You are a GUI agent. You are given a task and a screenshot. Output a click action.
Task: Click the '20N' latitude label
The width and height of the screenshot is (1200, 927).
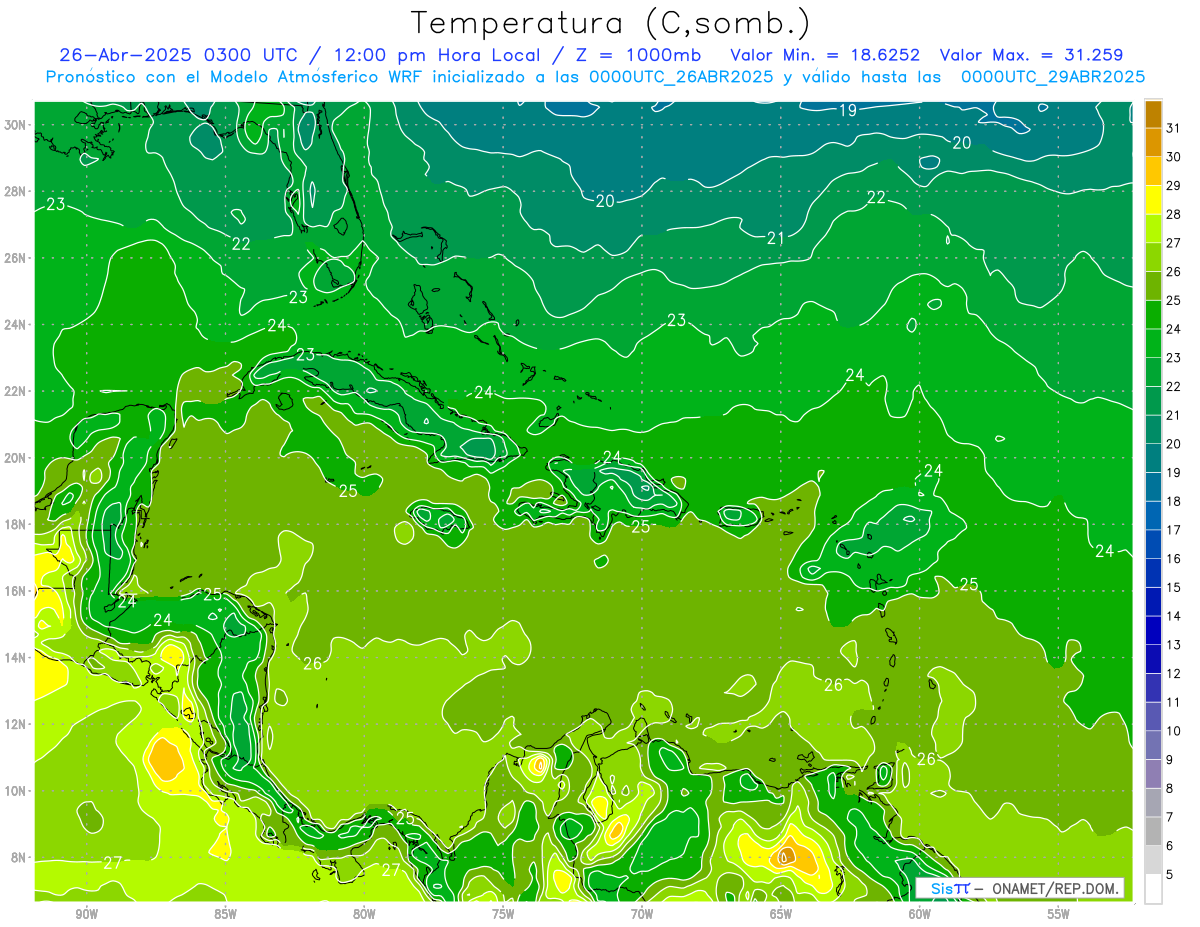tap(16, 458)
